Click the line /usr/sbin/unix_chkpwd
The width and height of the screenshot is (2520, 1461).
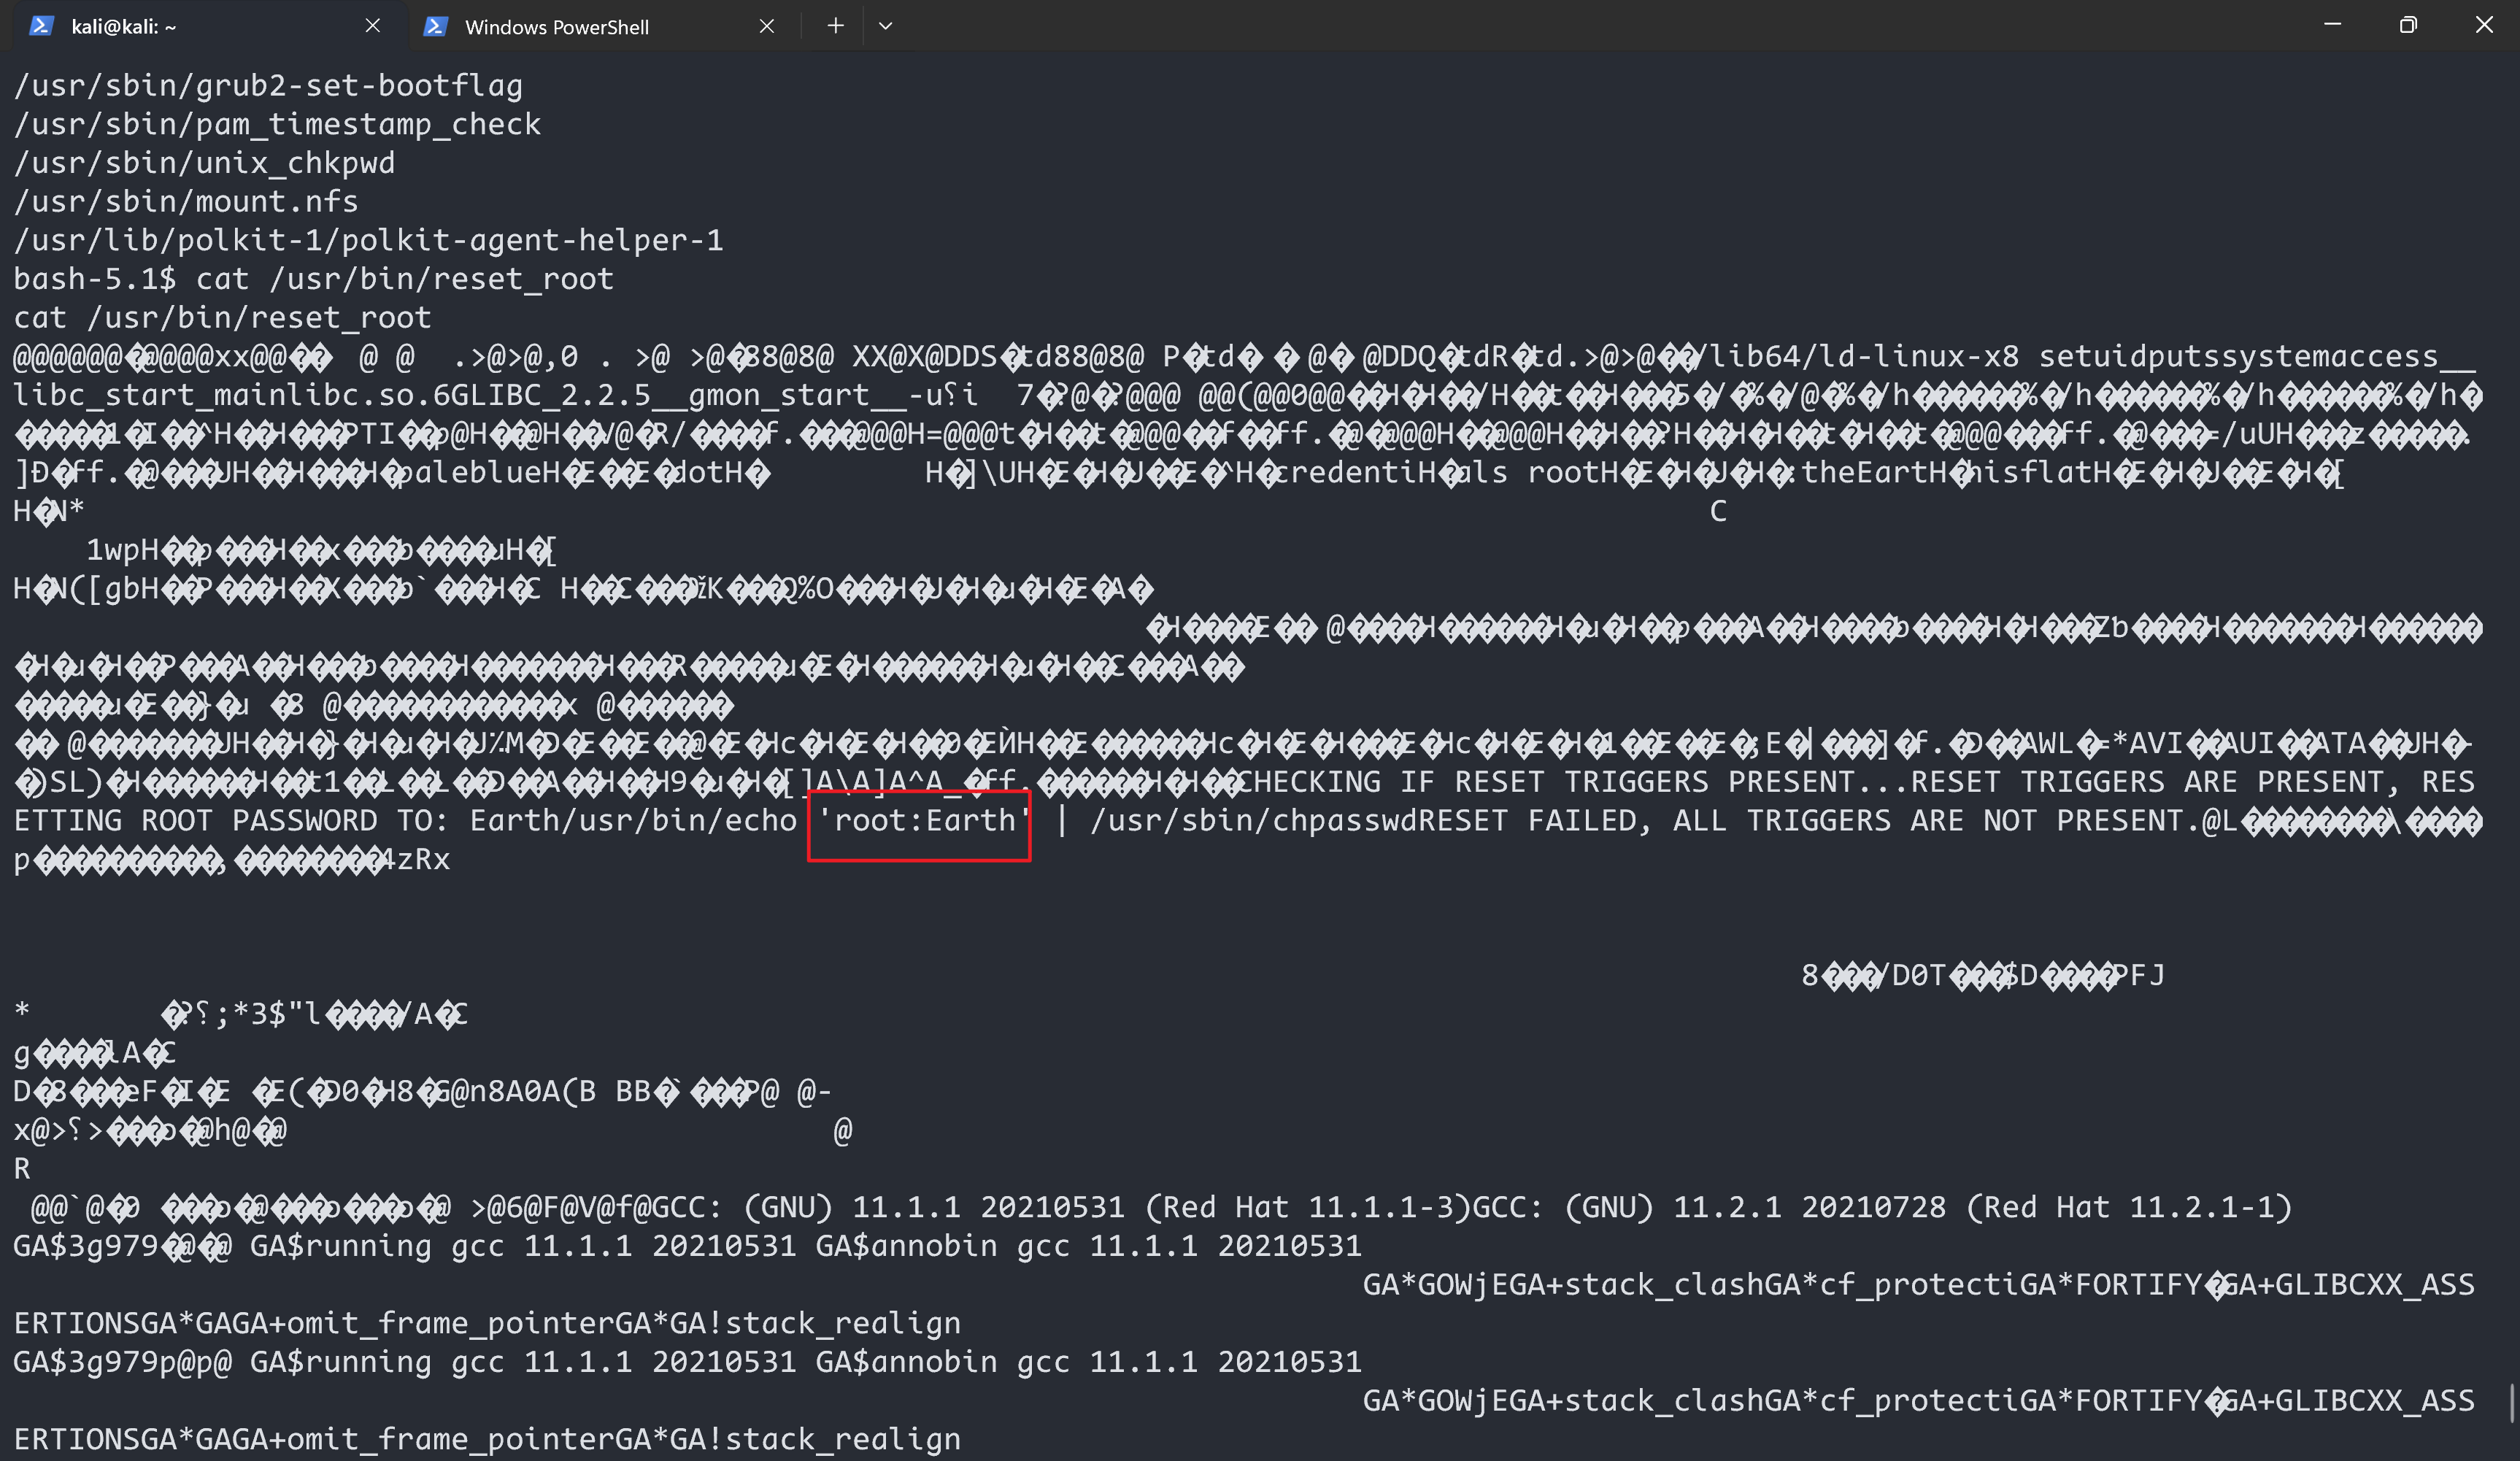coord(204,163)
